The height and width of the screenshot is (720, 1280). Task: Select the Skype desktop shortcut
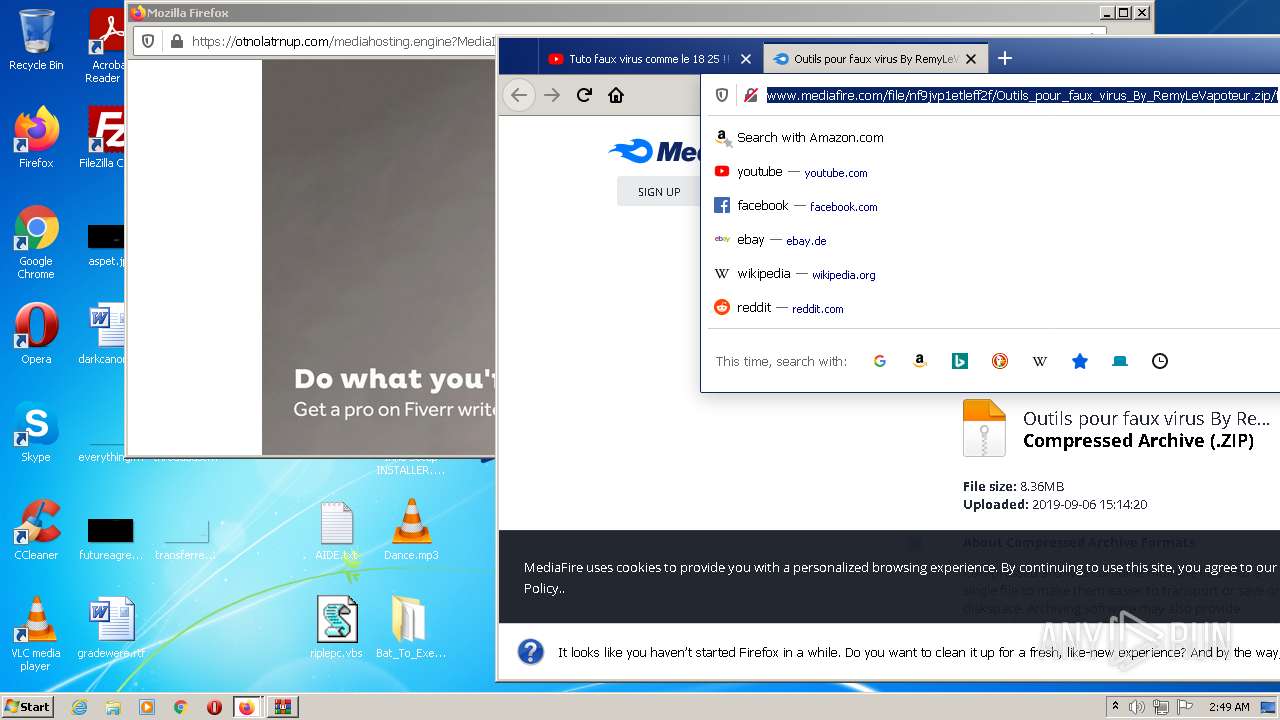click(36, 432)
